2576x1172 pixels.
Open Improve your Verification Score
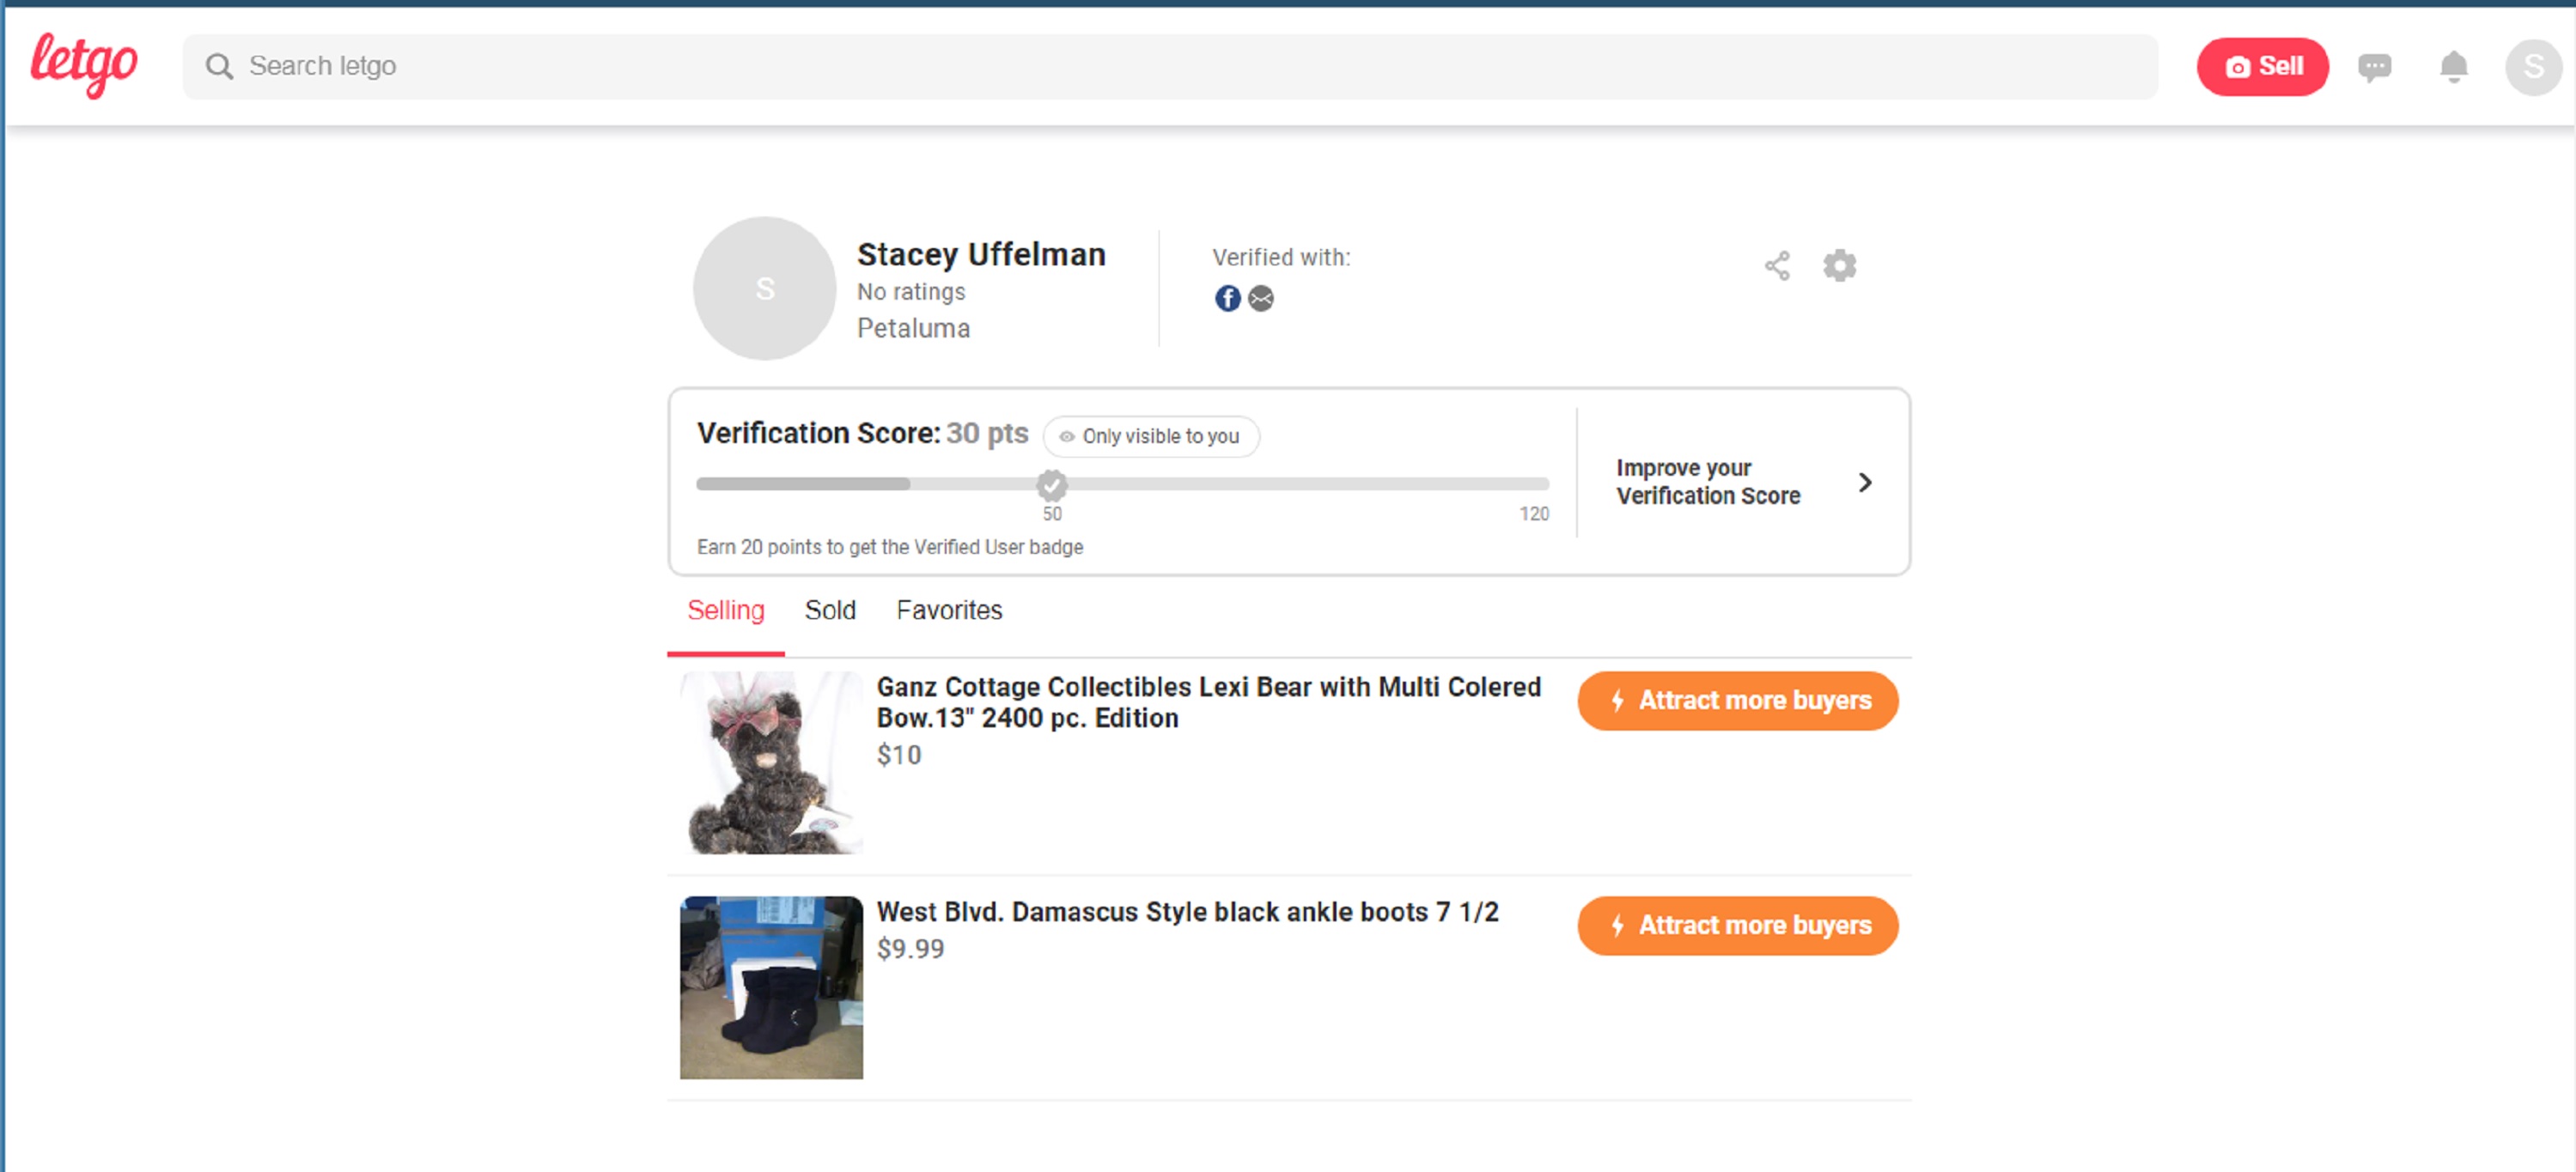coord(1744,482)
